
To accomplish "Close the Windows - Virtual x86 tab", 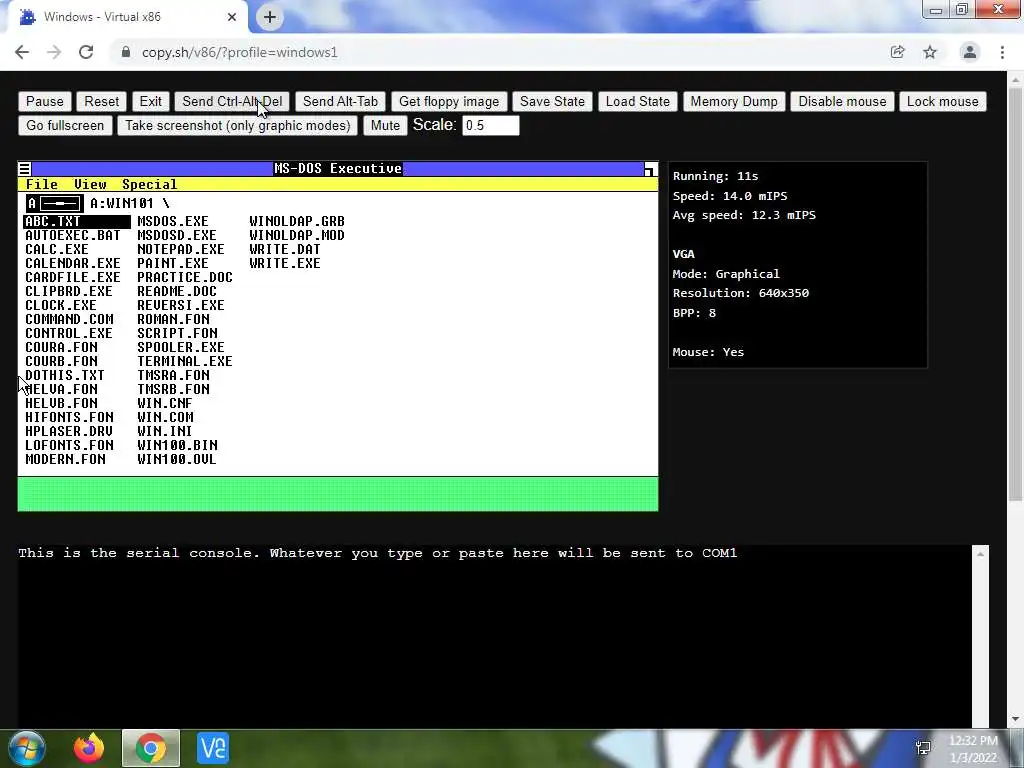I will [x=232, y=17].
